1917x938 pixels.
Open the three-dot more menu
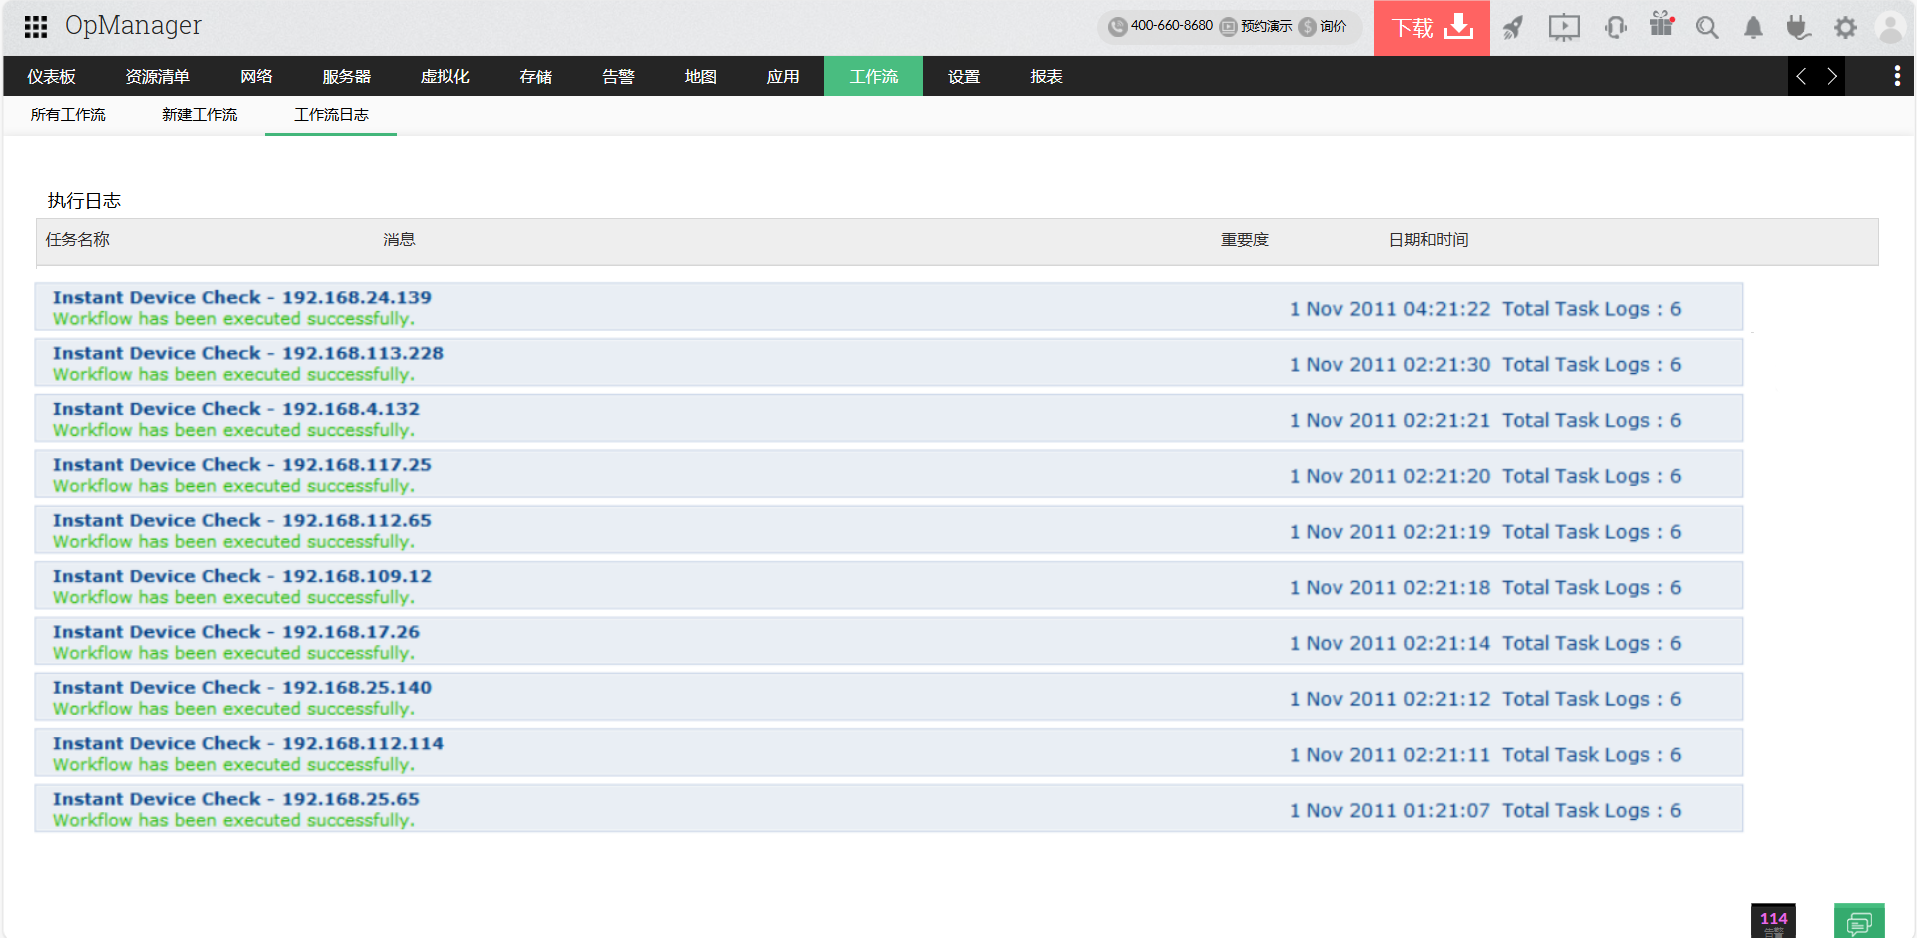[1897, 76]
